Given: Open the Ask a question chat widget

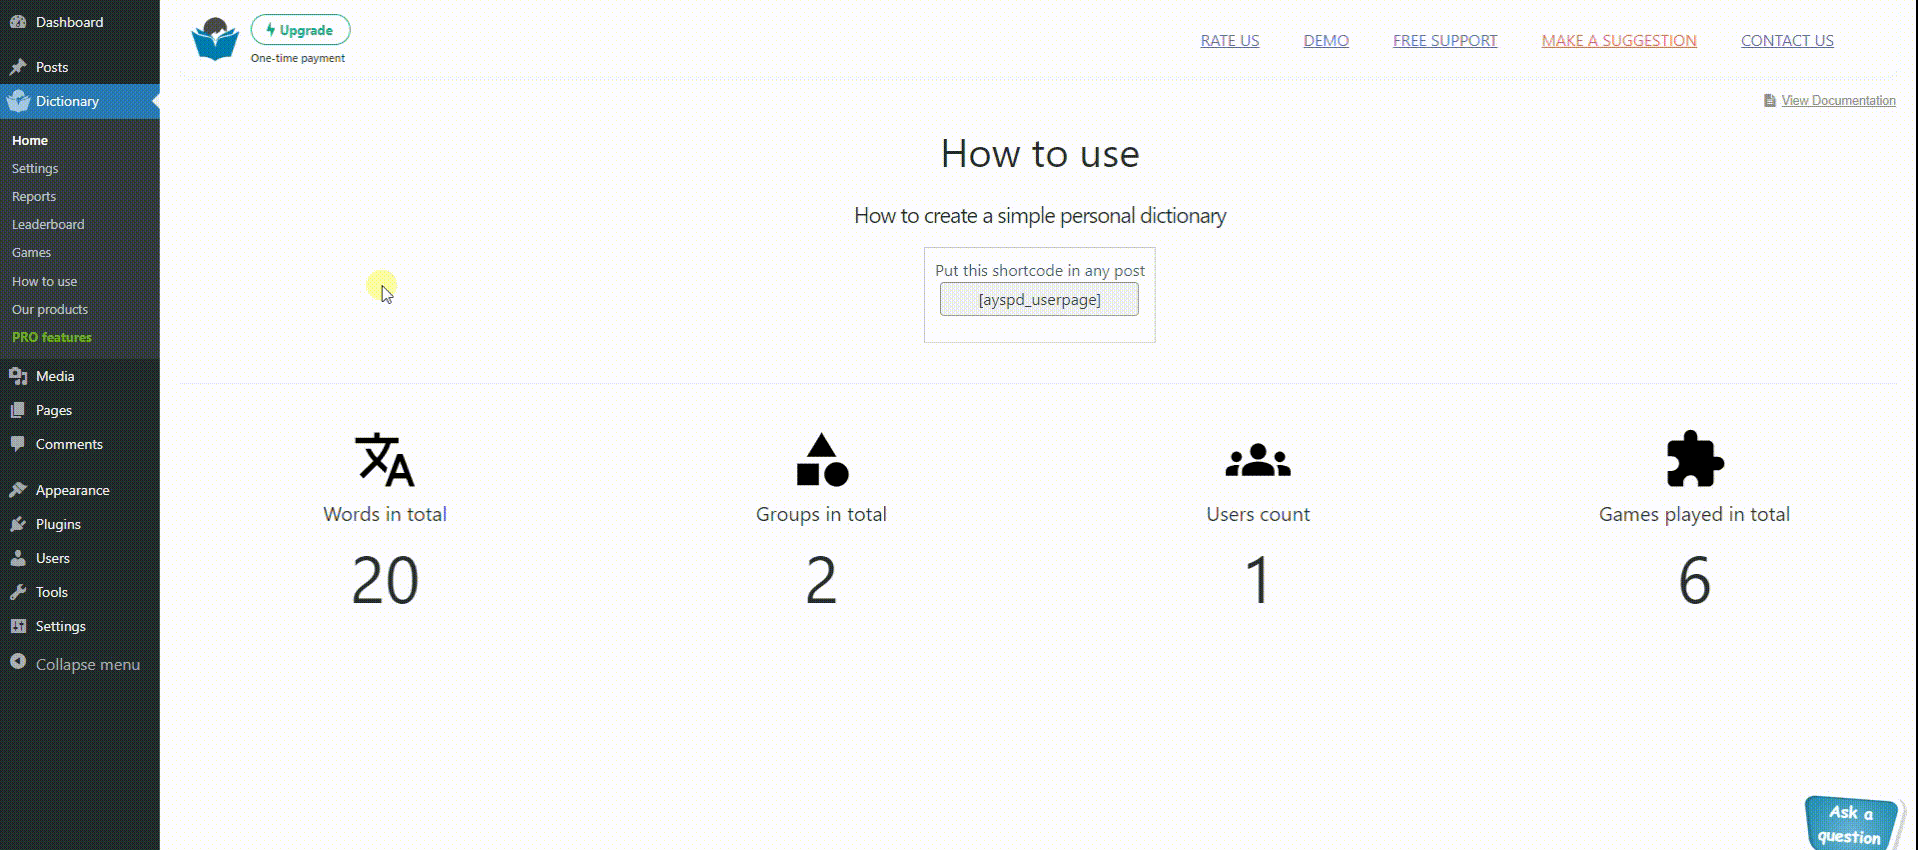Looking at the screenshot, I should 1855,823.
